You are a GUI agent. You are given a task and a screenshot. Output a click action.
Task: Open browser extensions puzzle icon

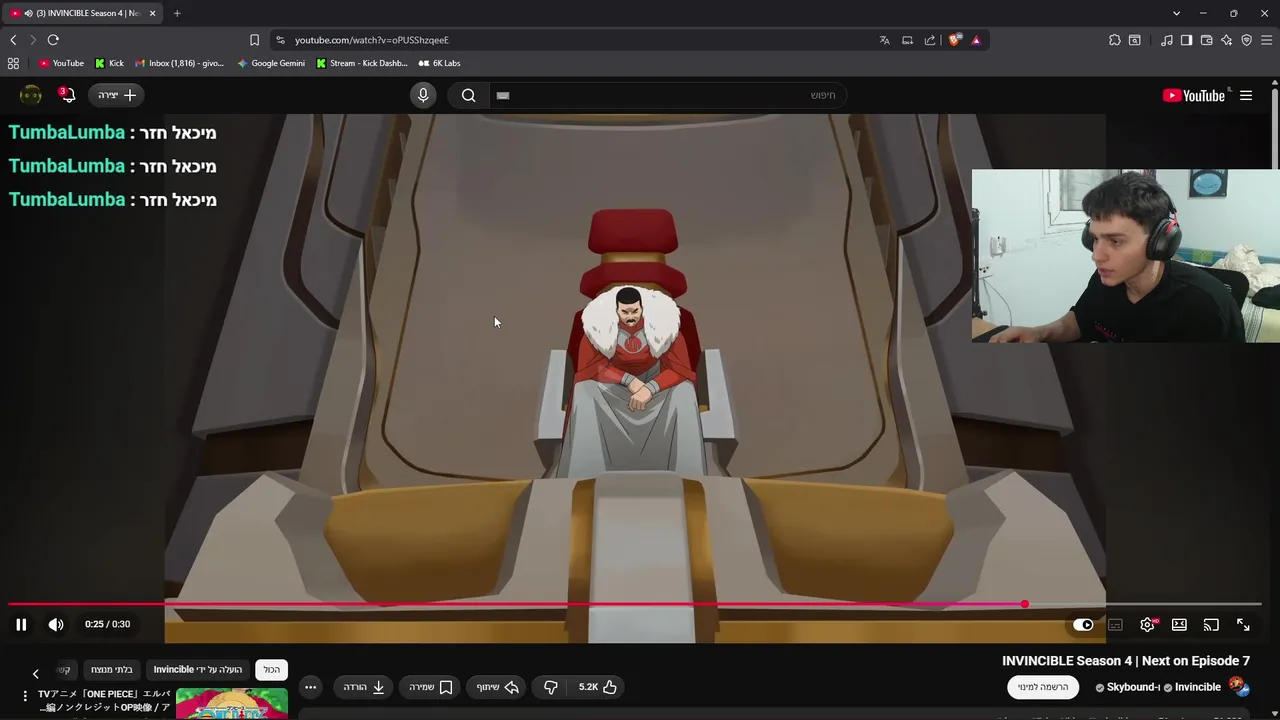click(x=1115, y=40)
